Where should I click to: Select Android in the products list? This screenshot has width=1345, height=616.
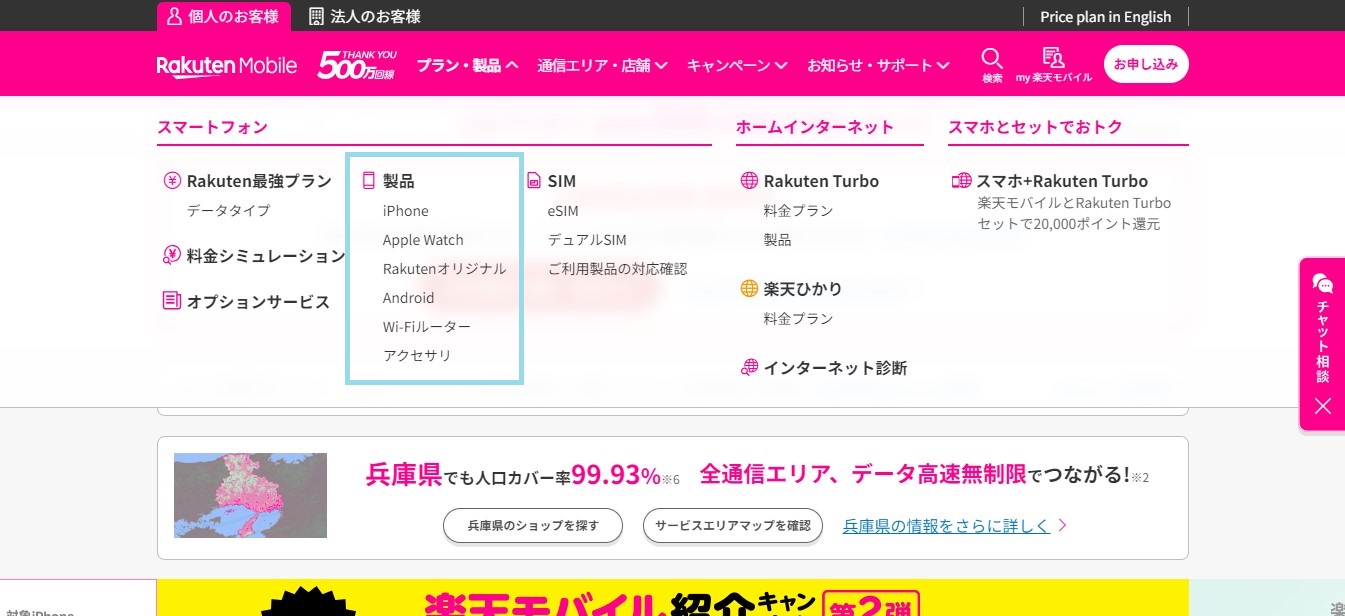(x=408, y=298)
